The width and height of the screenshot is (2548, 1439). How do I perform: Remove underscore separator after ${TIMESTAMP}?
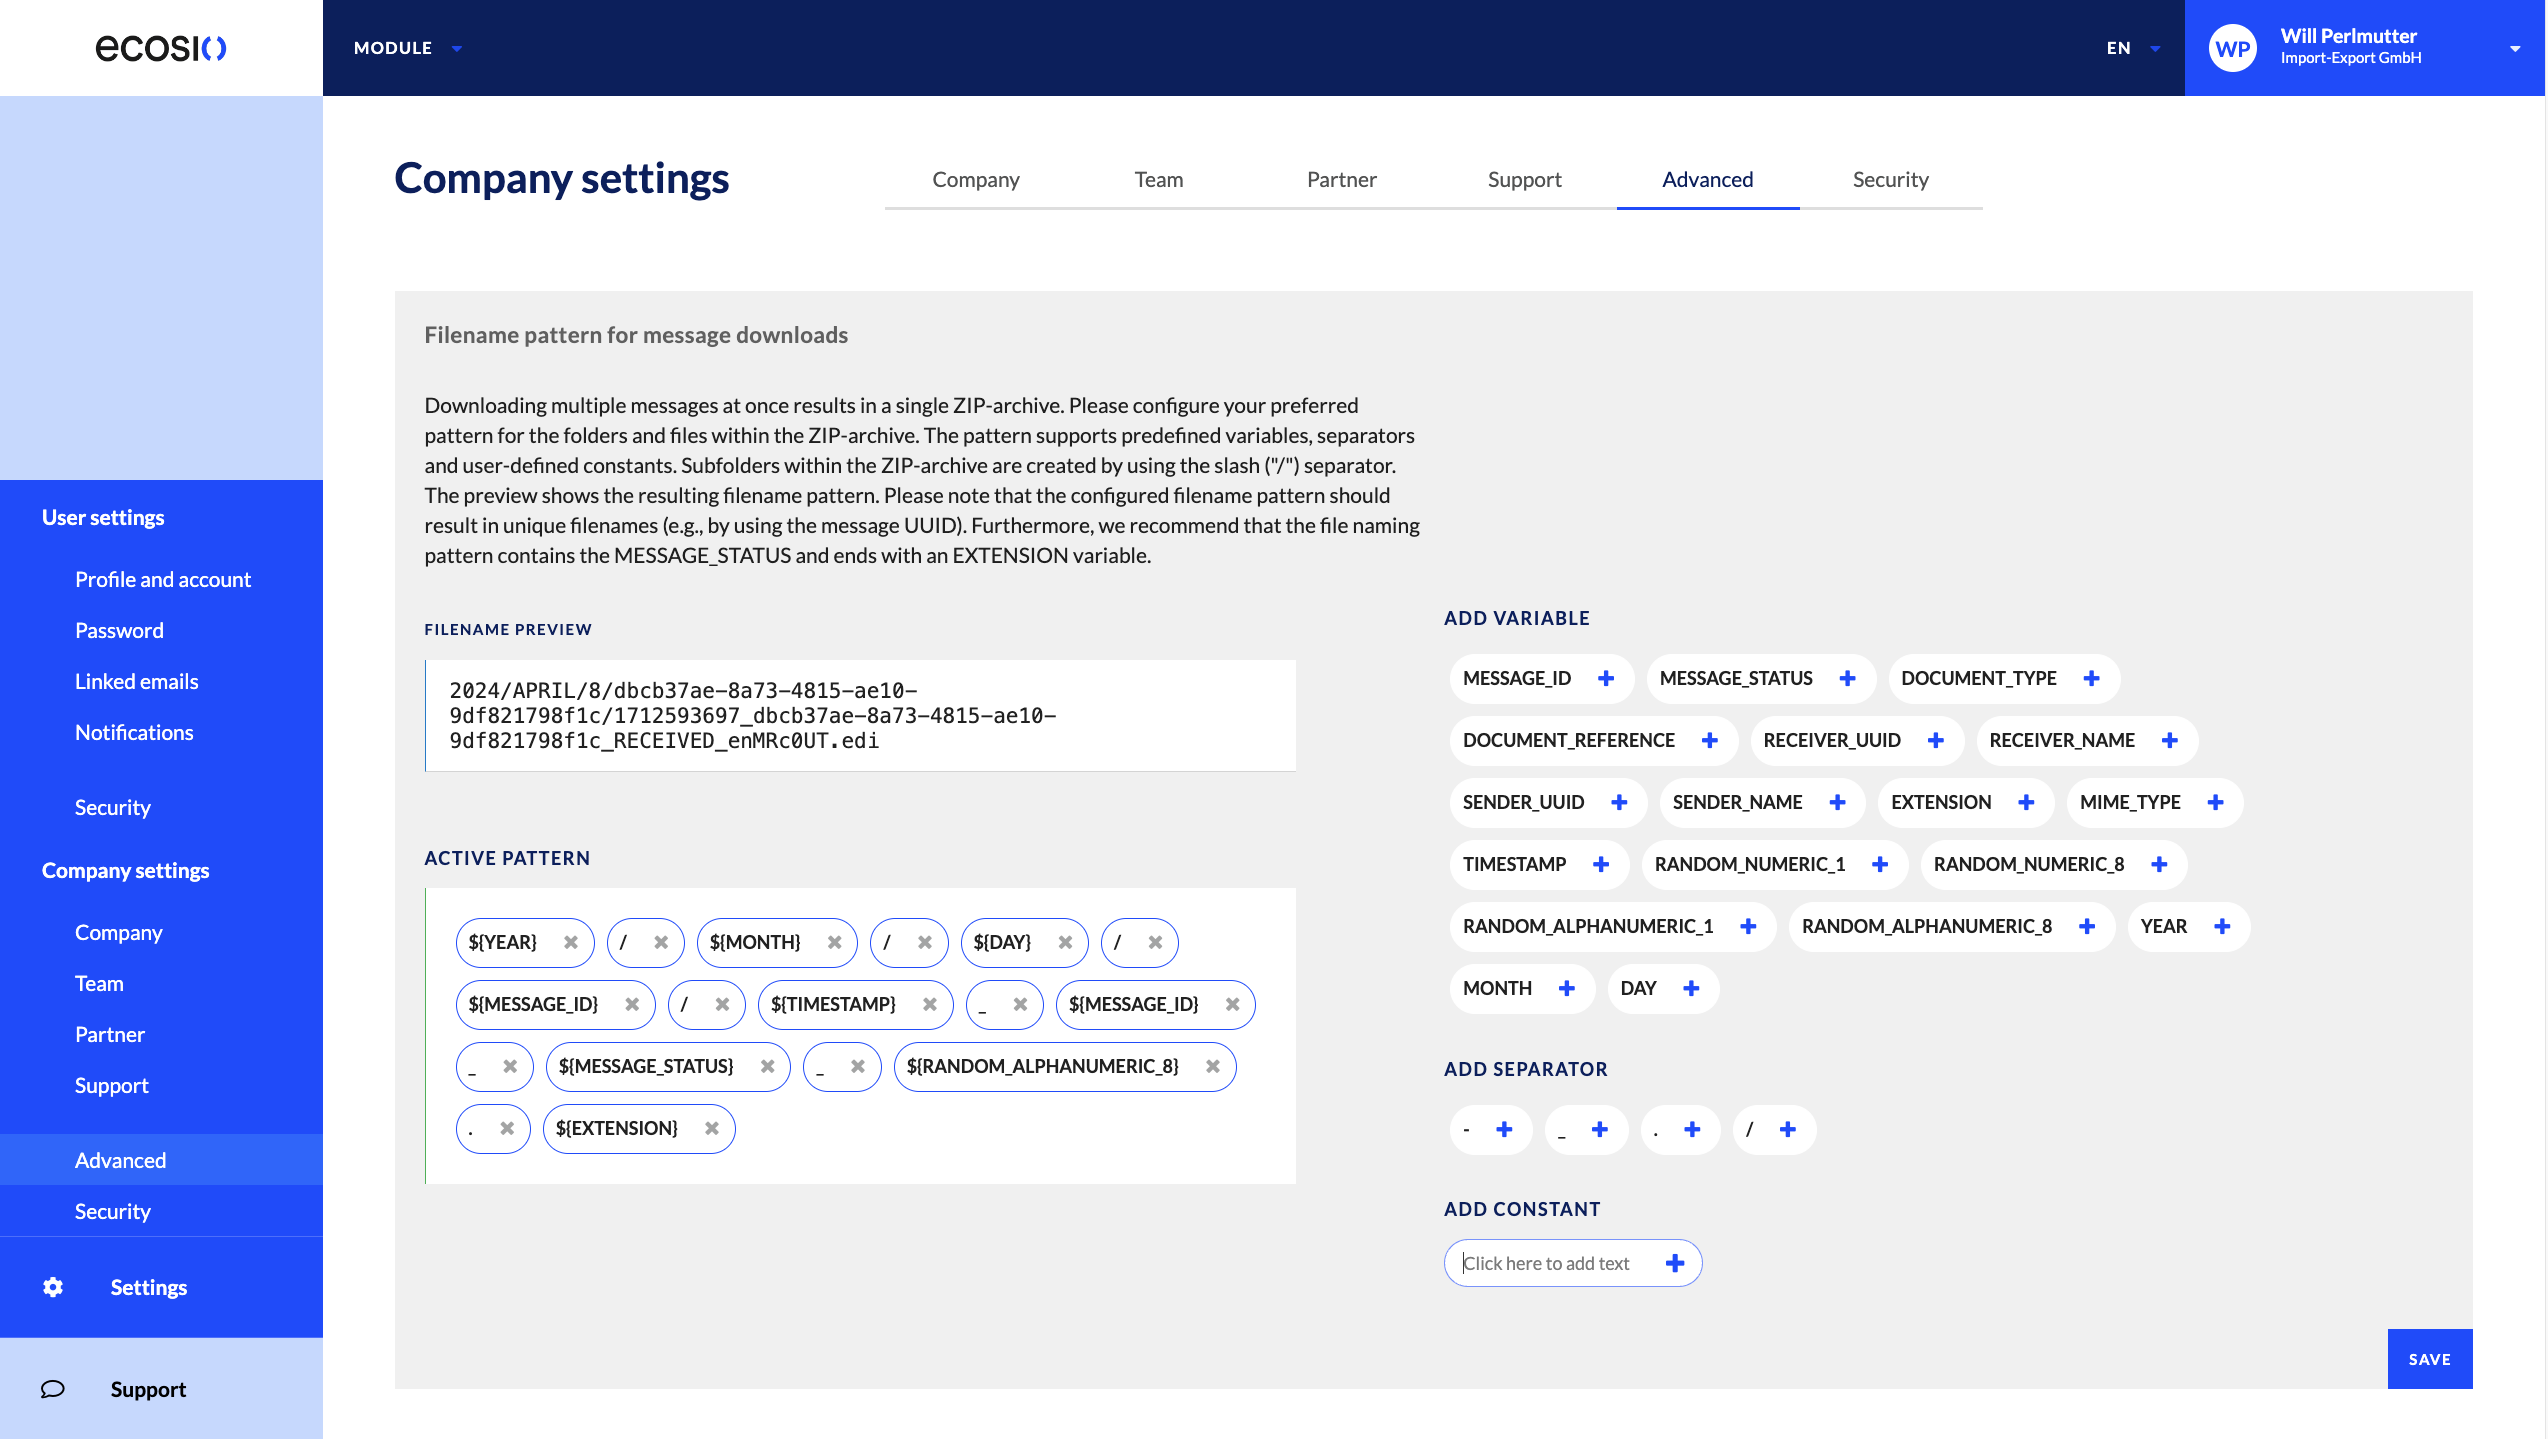click(1020, 1004)
